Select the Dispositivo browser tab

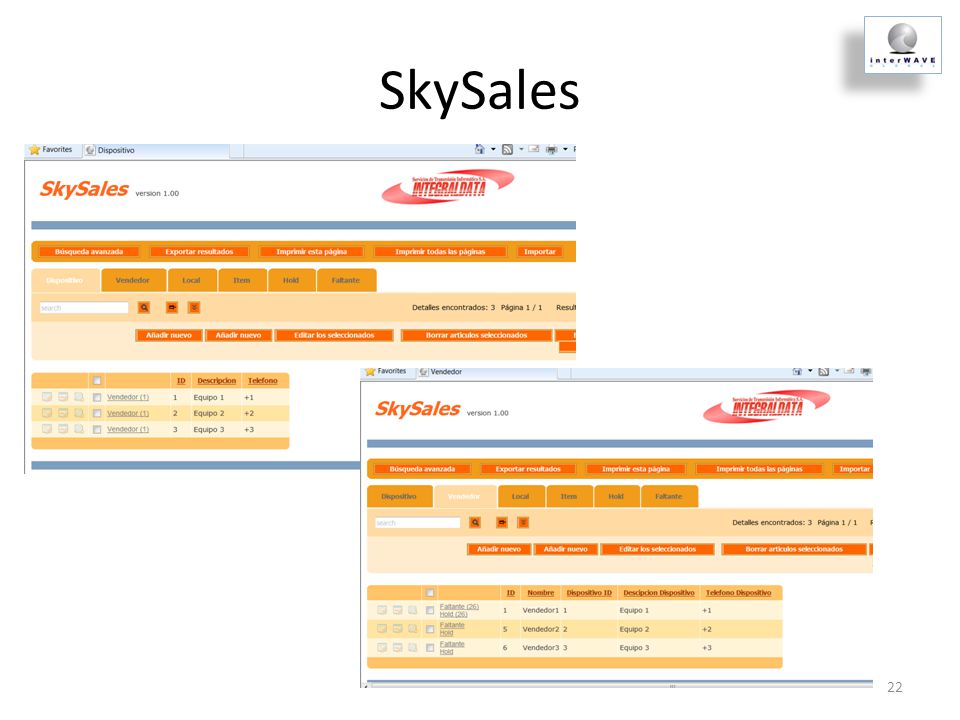pos(156,150)
